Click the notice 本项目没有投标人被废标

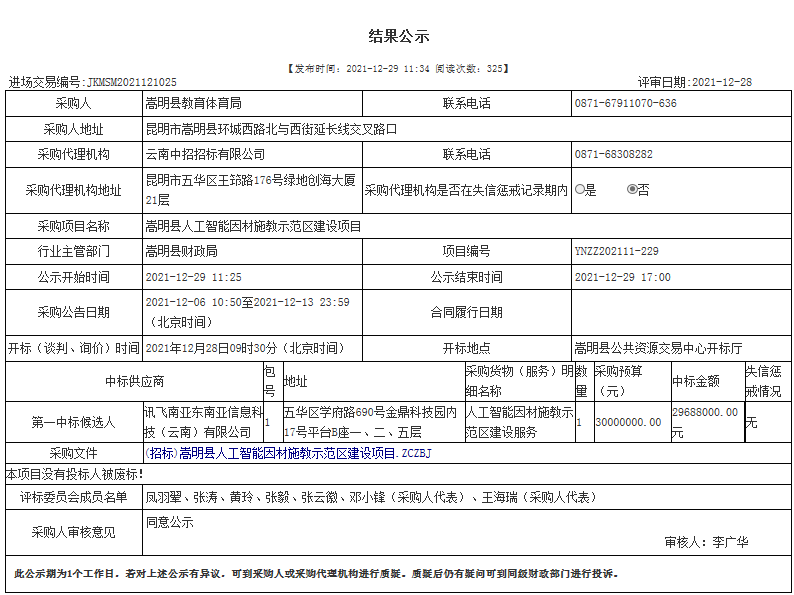point(74,474)
